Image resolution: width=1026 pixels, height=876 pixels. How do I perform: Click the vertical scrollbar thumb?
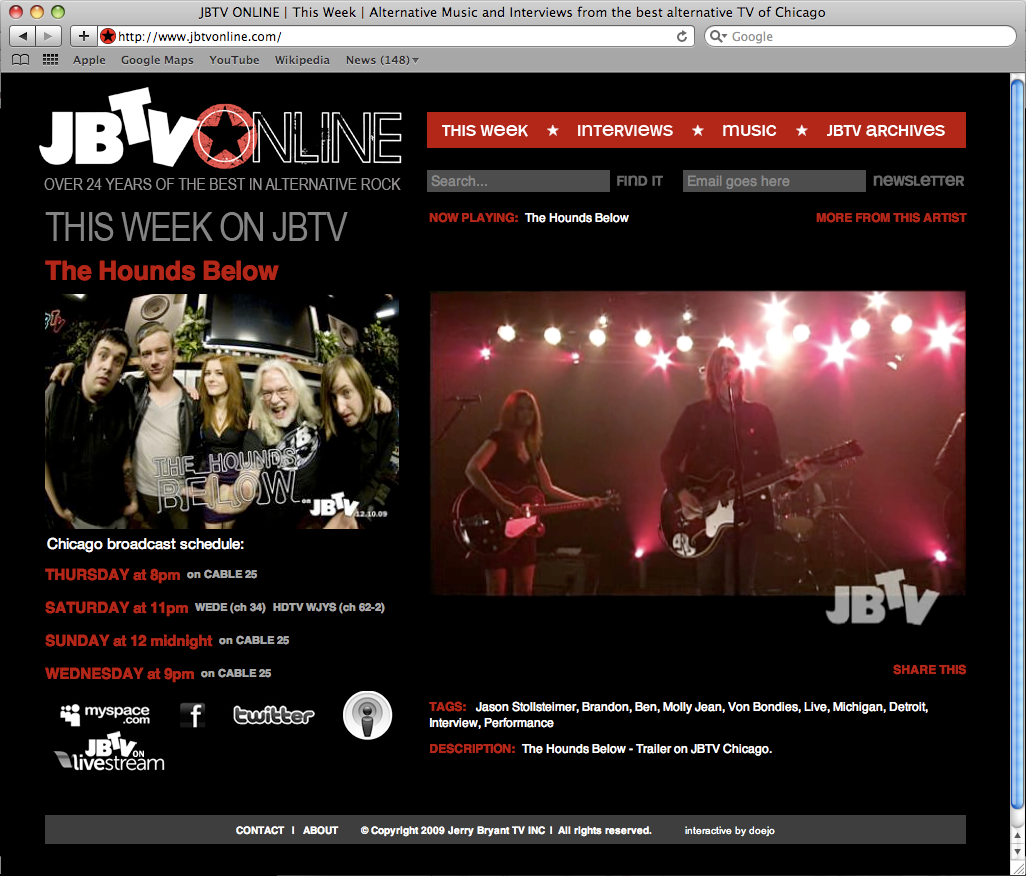1017,445
